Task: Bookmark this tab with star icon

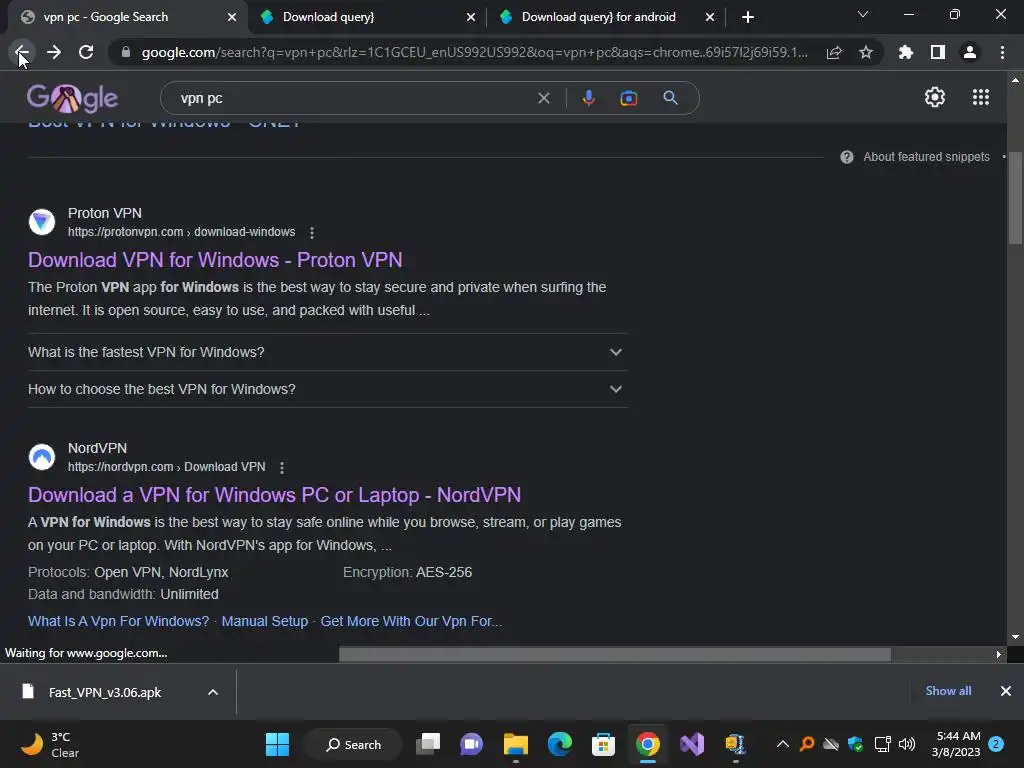Action: click(866, 52)
